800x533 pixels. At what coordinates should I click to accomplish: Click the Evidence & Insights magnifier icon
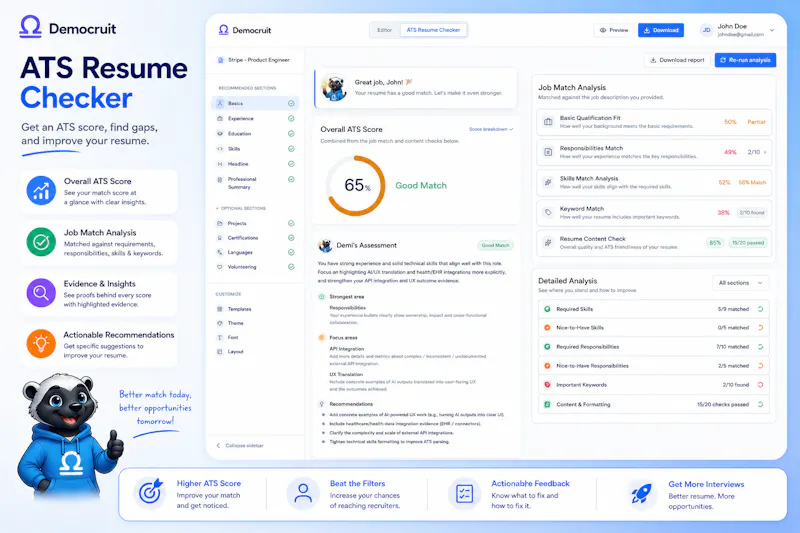point(41,293)
